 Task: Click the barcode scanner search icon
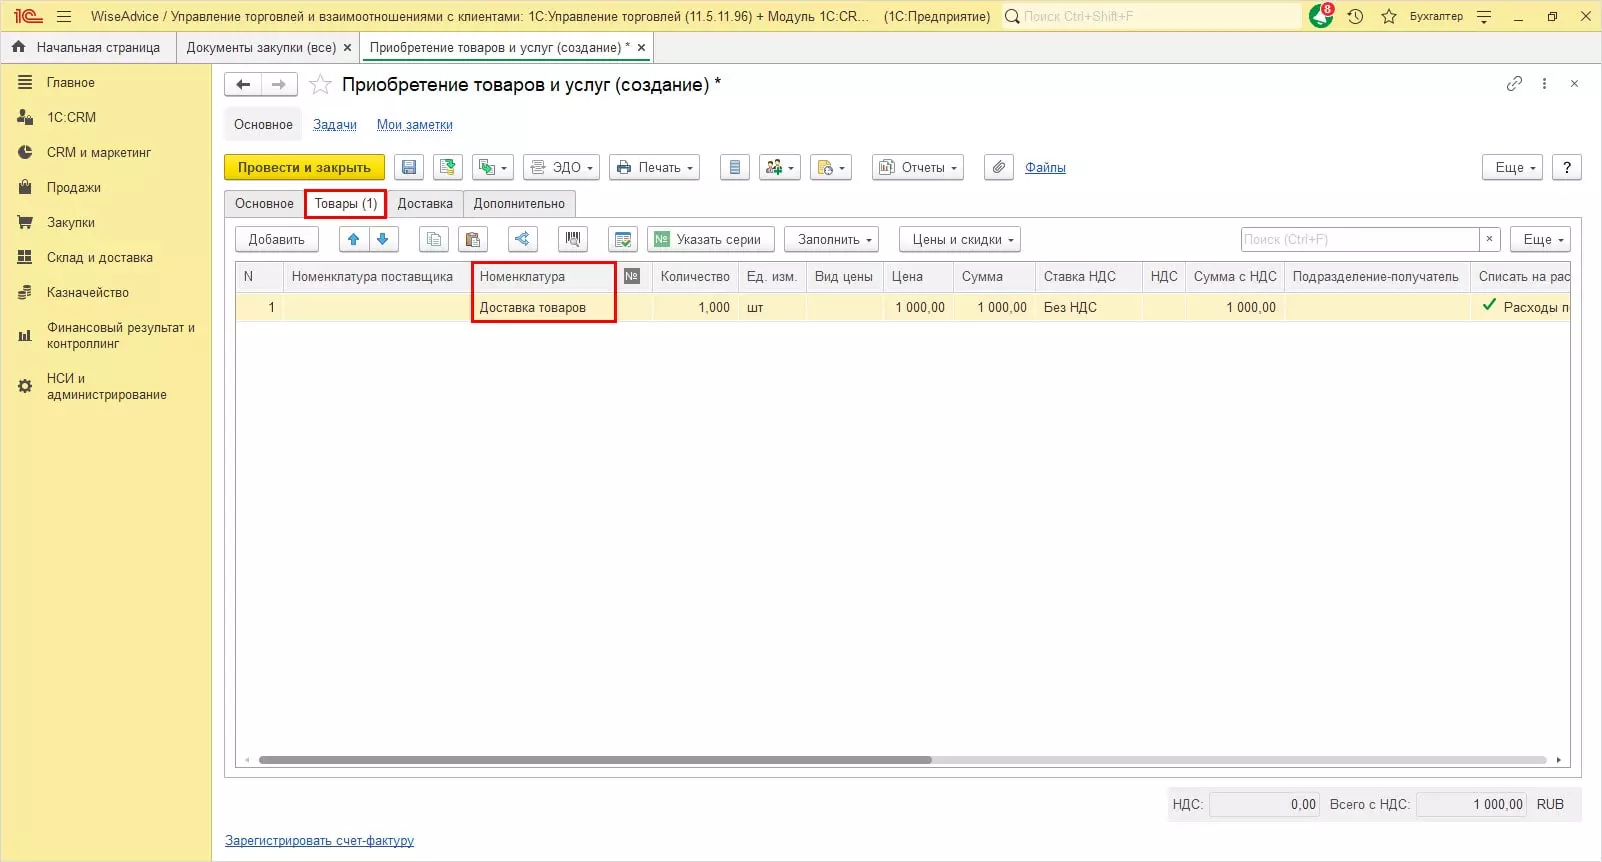pyautogui.click(x=573, y=240)
